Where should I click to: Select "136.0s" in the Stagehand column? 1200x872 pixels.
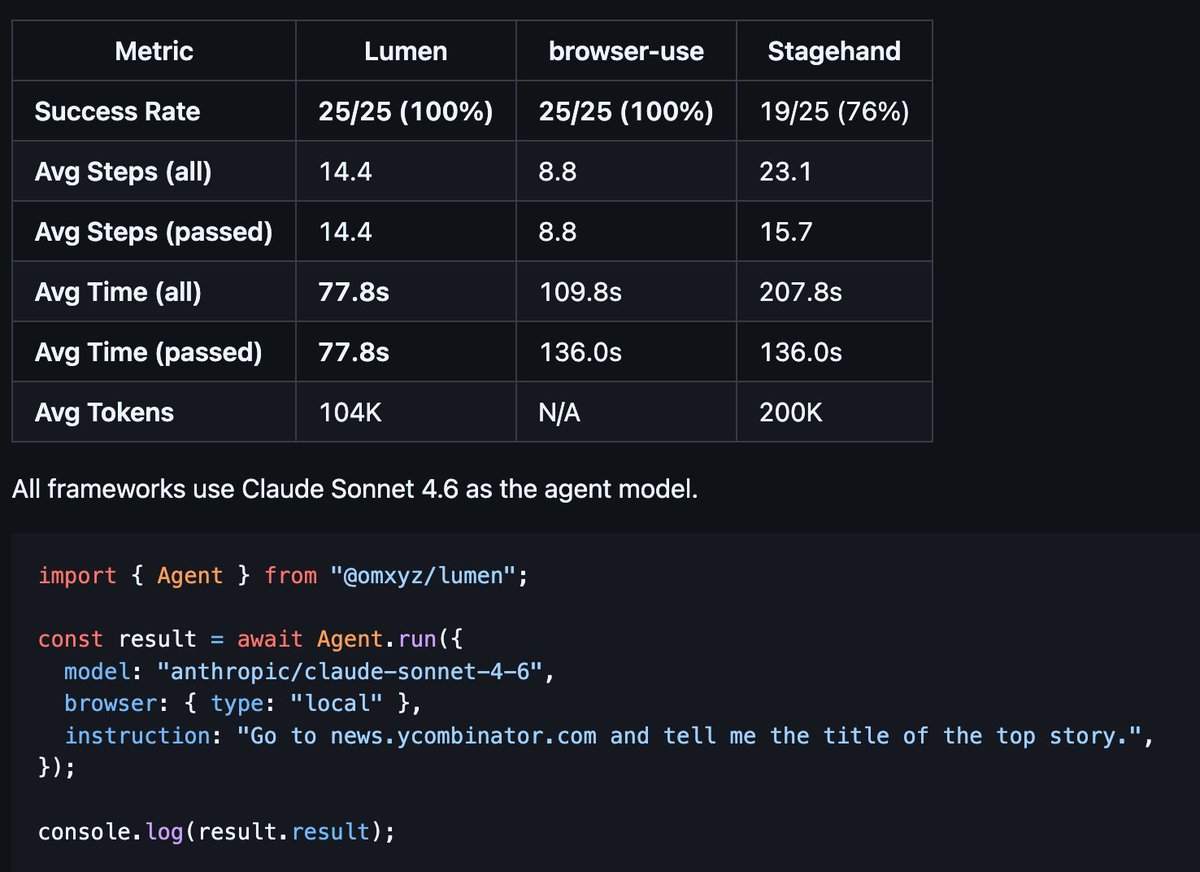click(801, 352)
